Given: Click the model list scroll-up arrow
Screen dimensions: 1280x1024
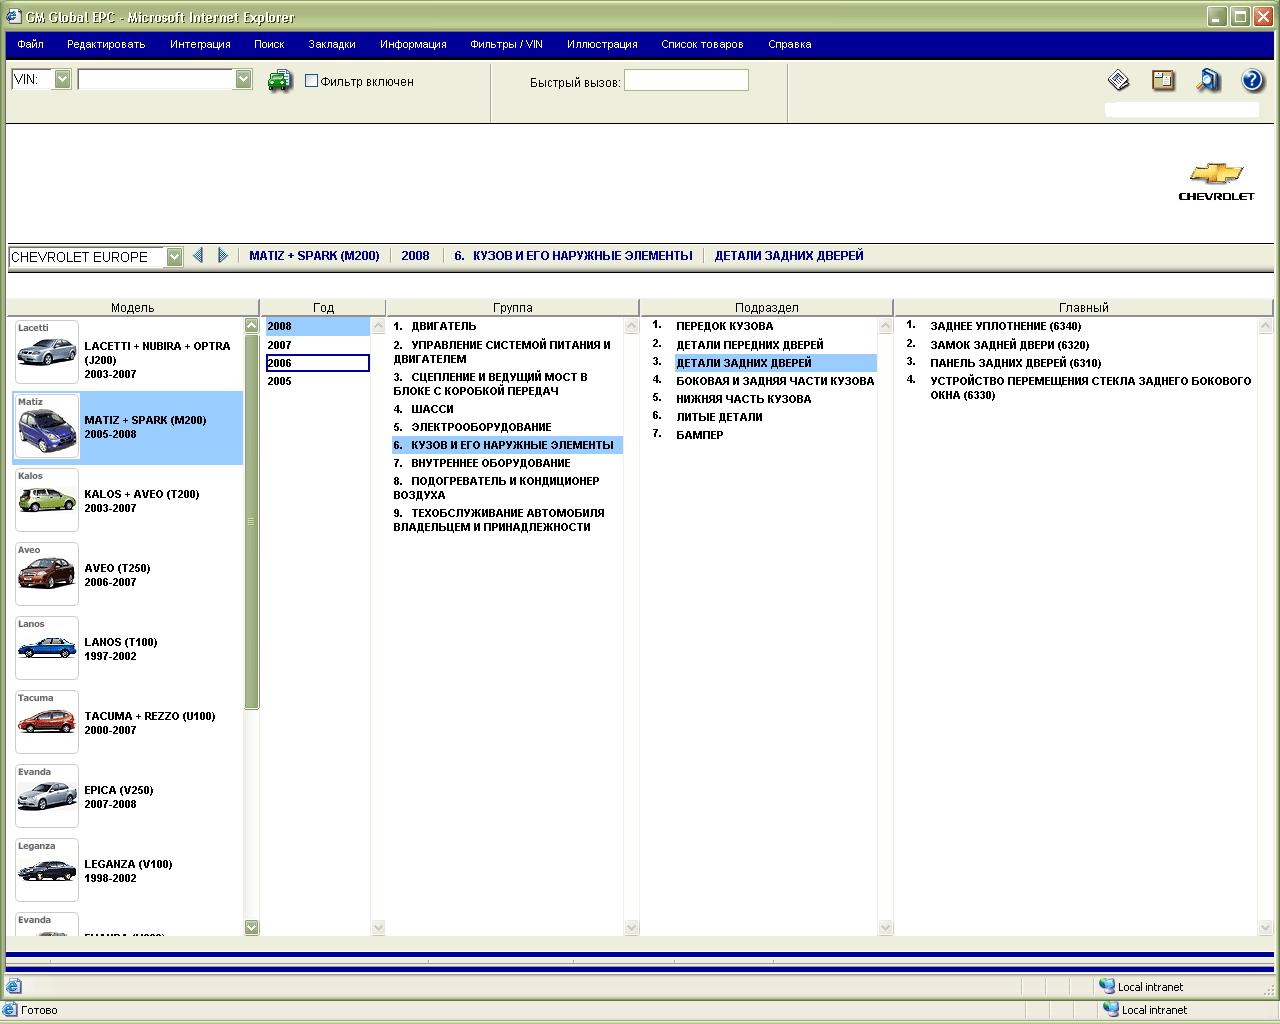Looking at the screenshot, I should (251, 325).
